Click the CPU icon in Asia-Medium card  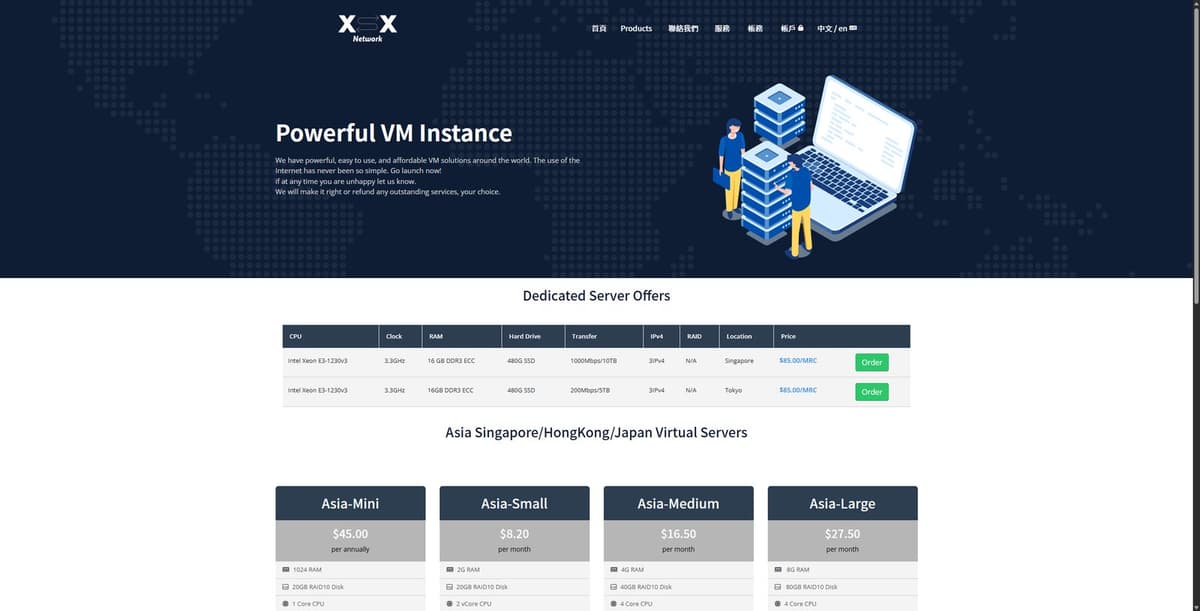coord(614,604)
